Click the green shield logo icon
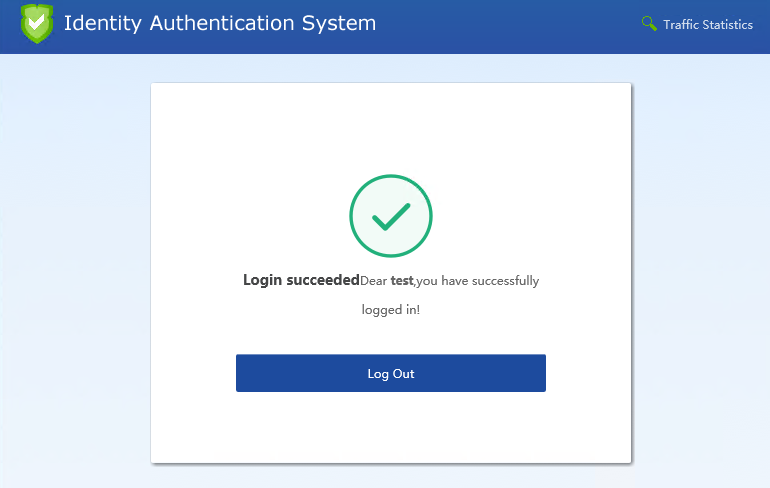770x488 pixels. 37,23
